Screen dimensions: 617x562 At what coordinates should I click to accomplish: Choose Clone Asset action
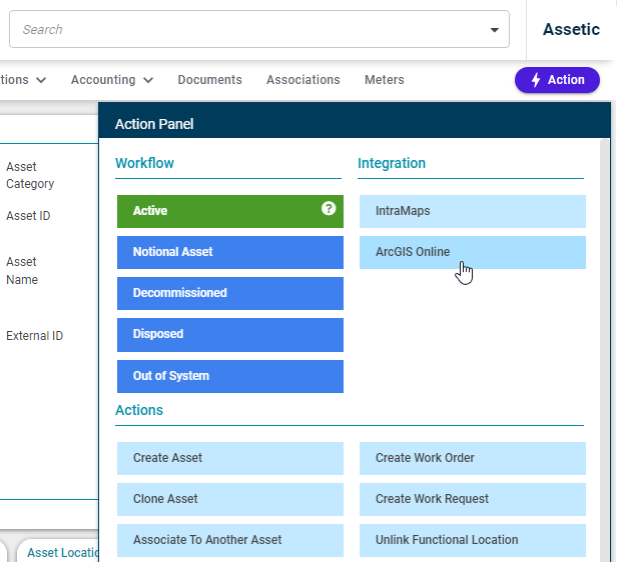(230, 499)
